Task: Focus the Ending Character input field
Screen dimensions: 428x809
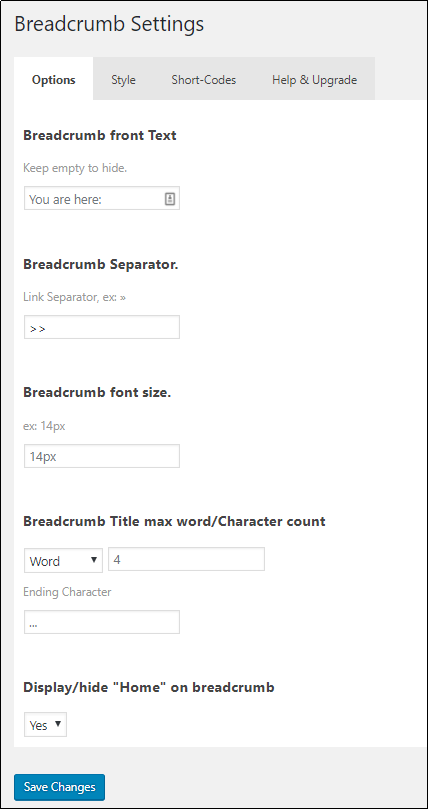Action: (x=102, y=622)
